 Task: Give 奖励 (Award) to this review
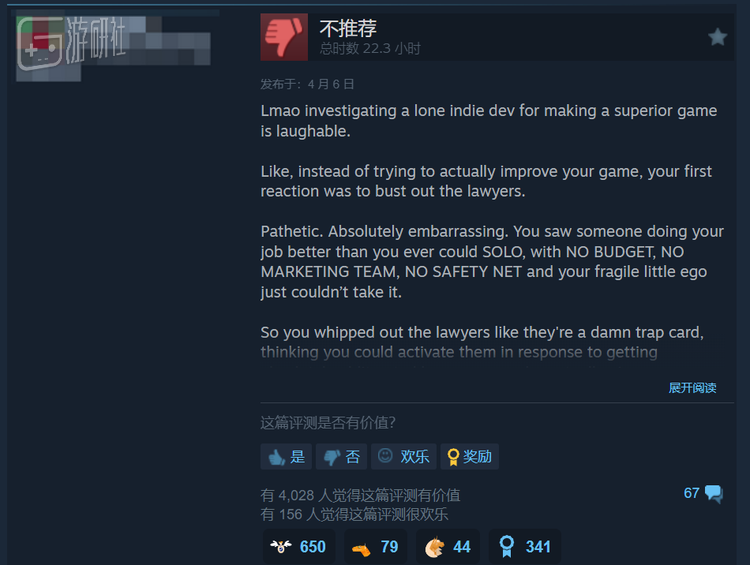(469, 456)
